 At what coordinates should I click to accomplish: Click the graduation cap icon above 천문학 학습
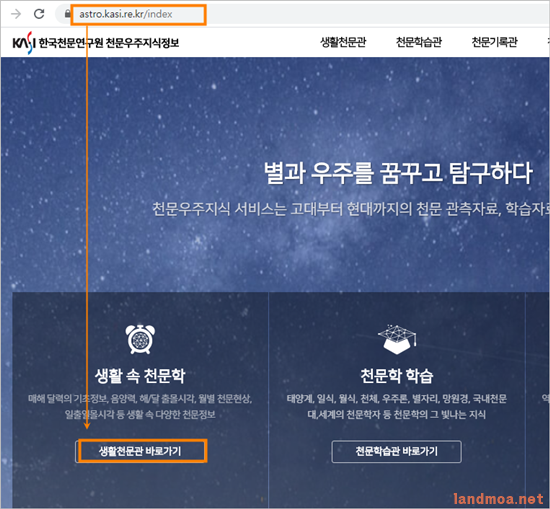(x=397, y=339)
